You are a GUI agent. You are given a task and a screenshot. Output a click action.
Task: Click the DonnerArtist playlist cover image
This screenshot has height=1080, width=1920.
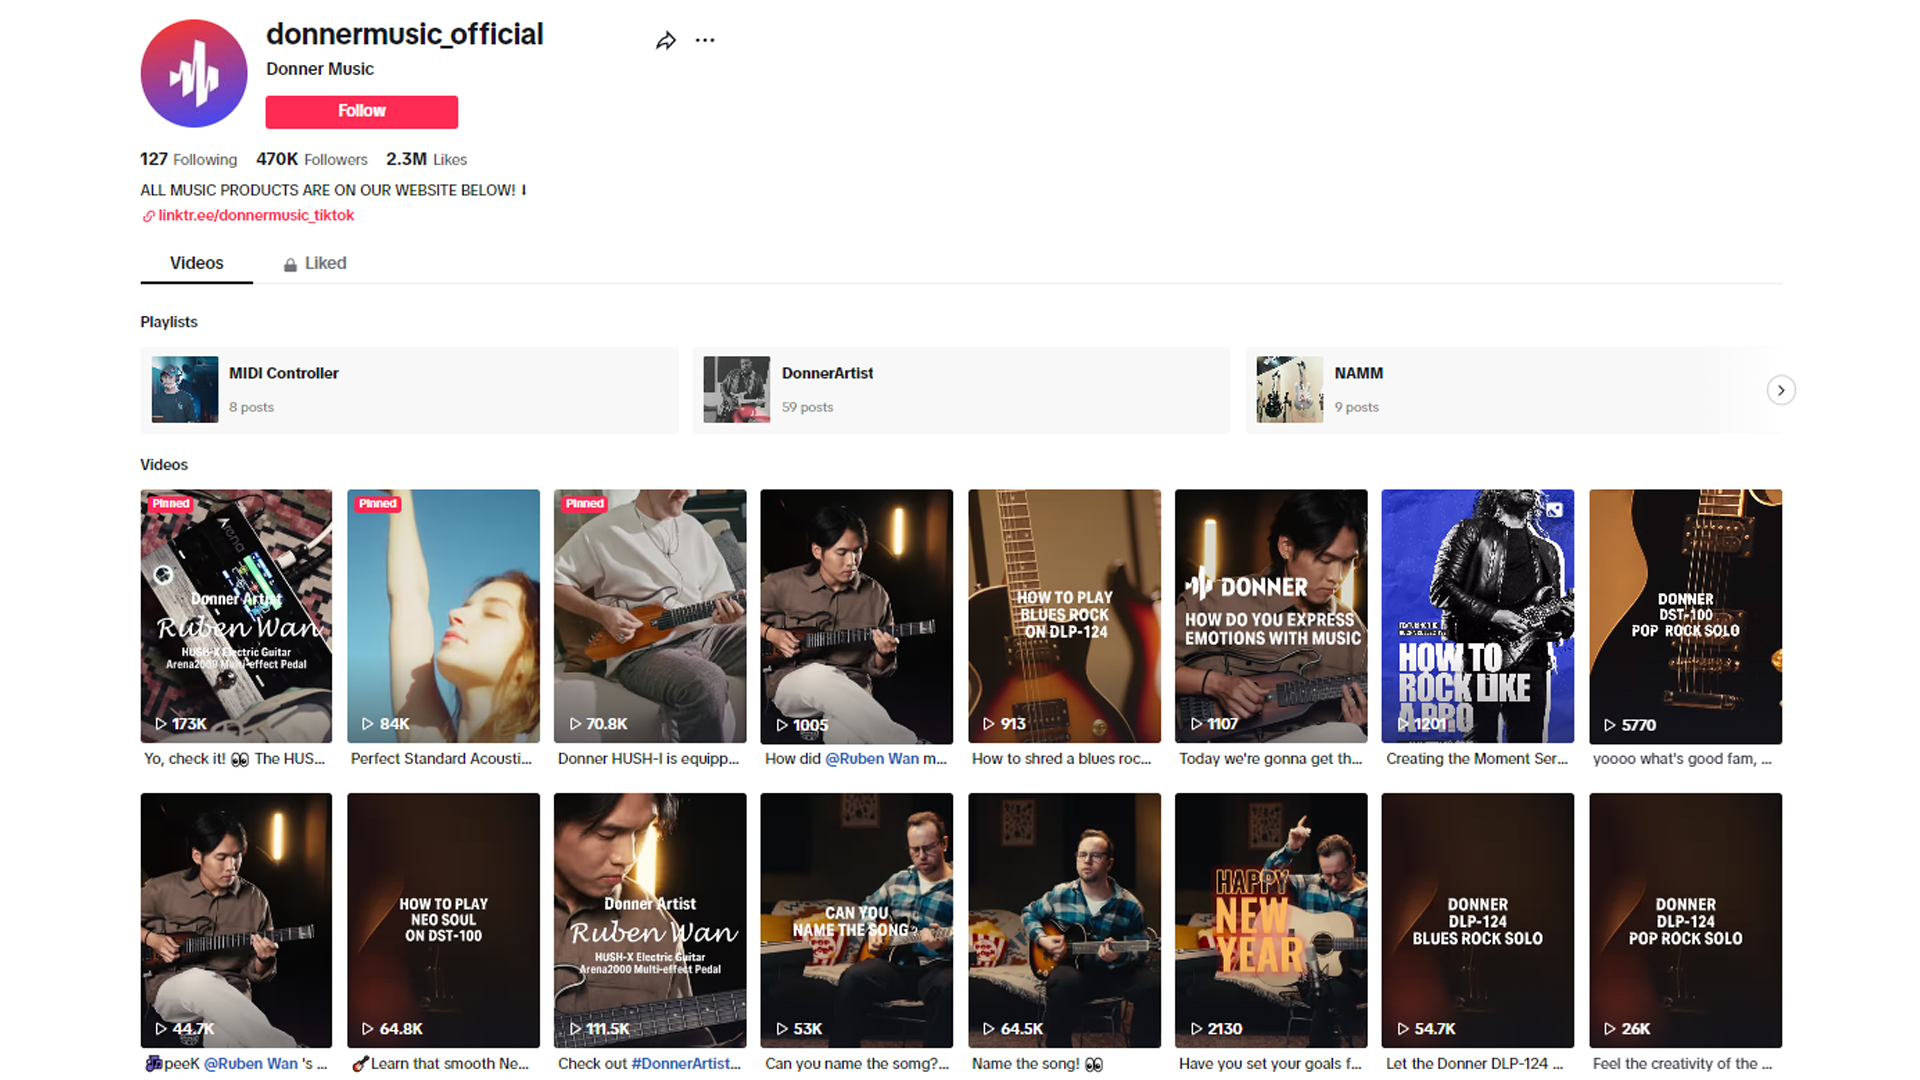737,390
